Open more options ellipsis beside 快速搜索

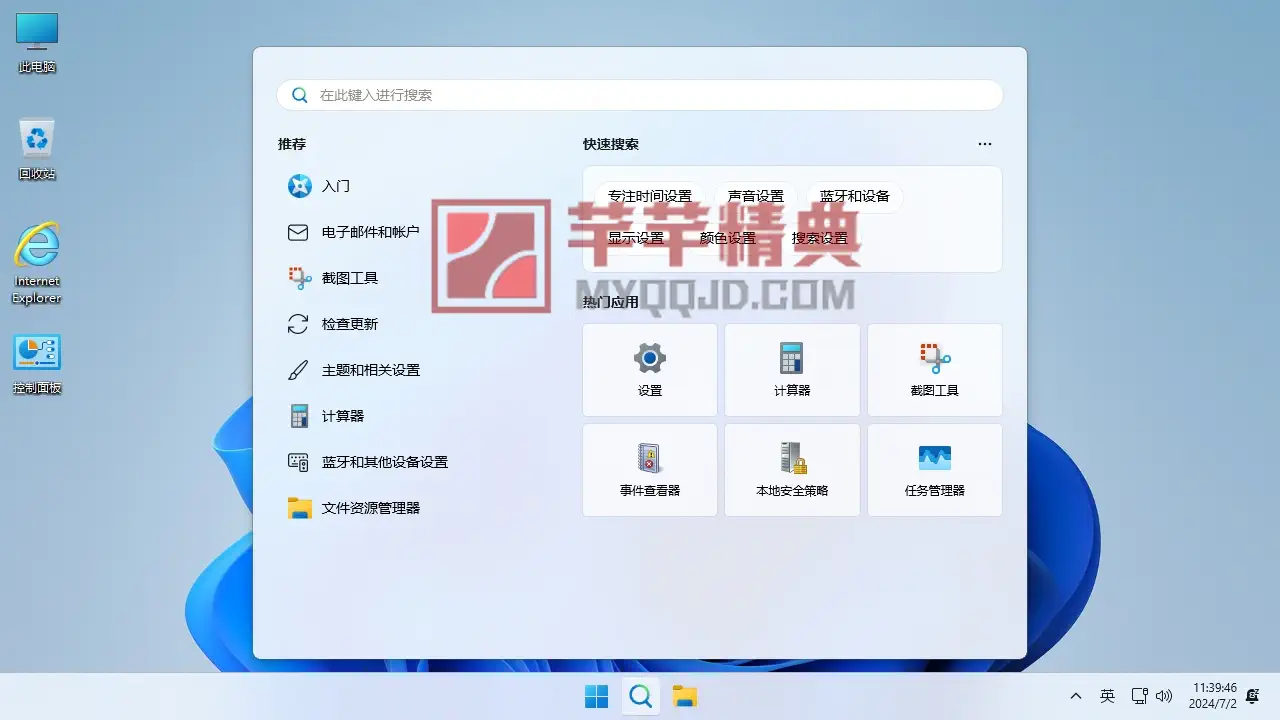(985, 144)
